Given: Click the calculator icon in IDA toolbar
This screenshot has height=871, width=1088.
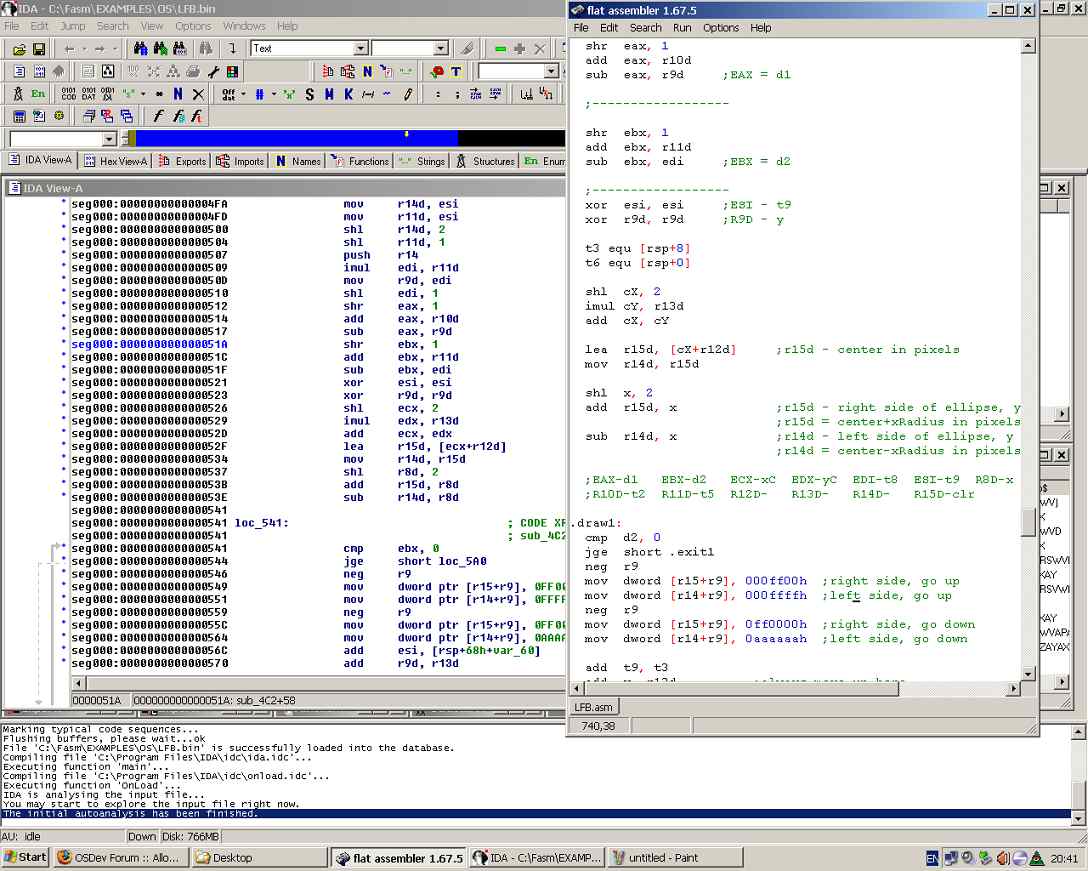Looking at the screenshot, I should pyautogui.click(x=19, y=116).
